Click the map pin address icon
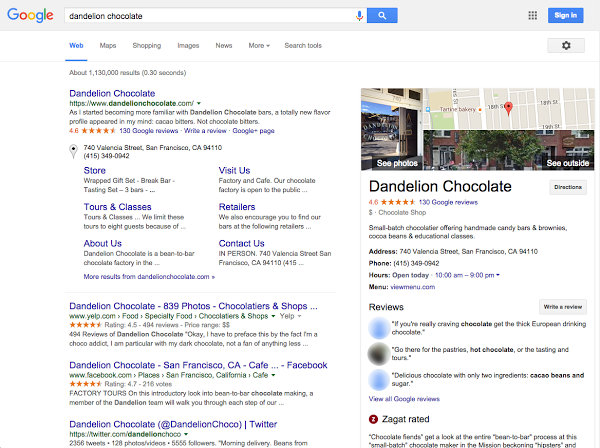This screenshot has height=448, width=600. coord(73,151)
